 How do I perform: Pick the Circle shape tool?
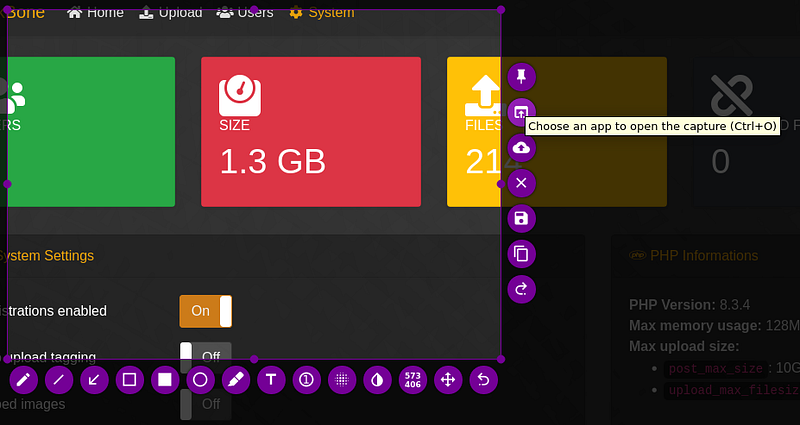point(200,380)
